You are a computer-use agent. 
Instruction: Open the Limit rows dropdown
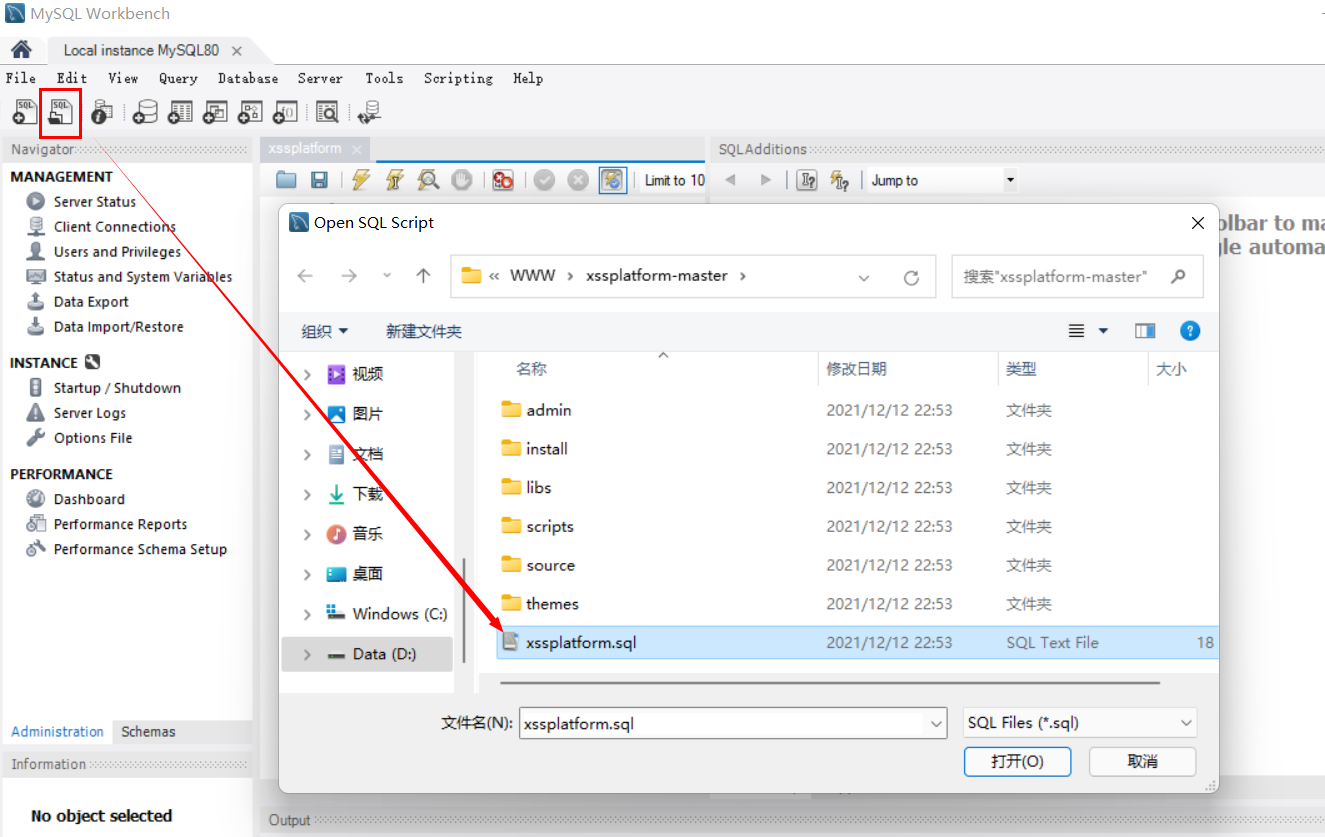click(x=673, y=180)
